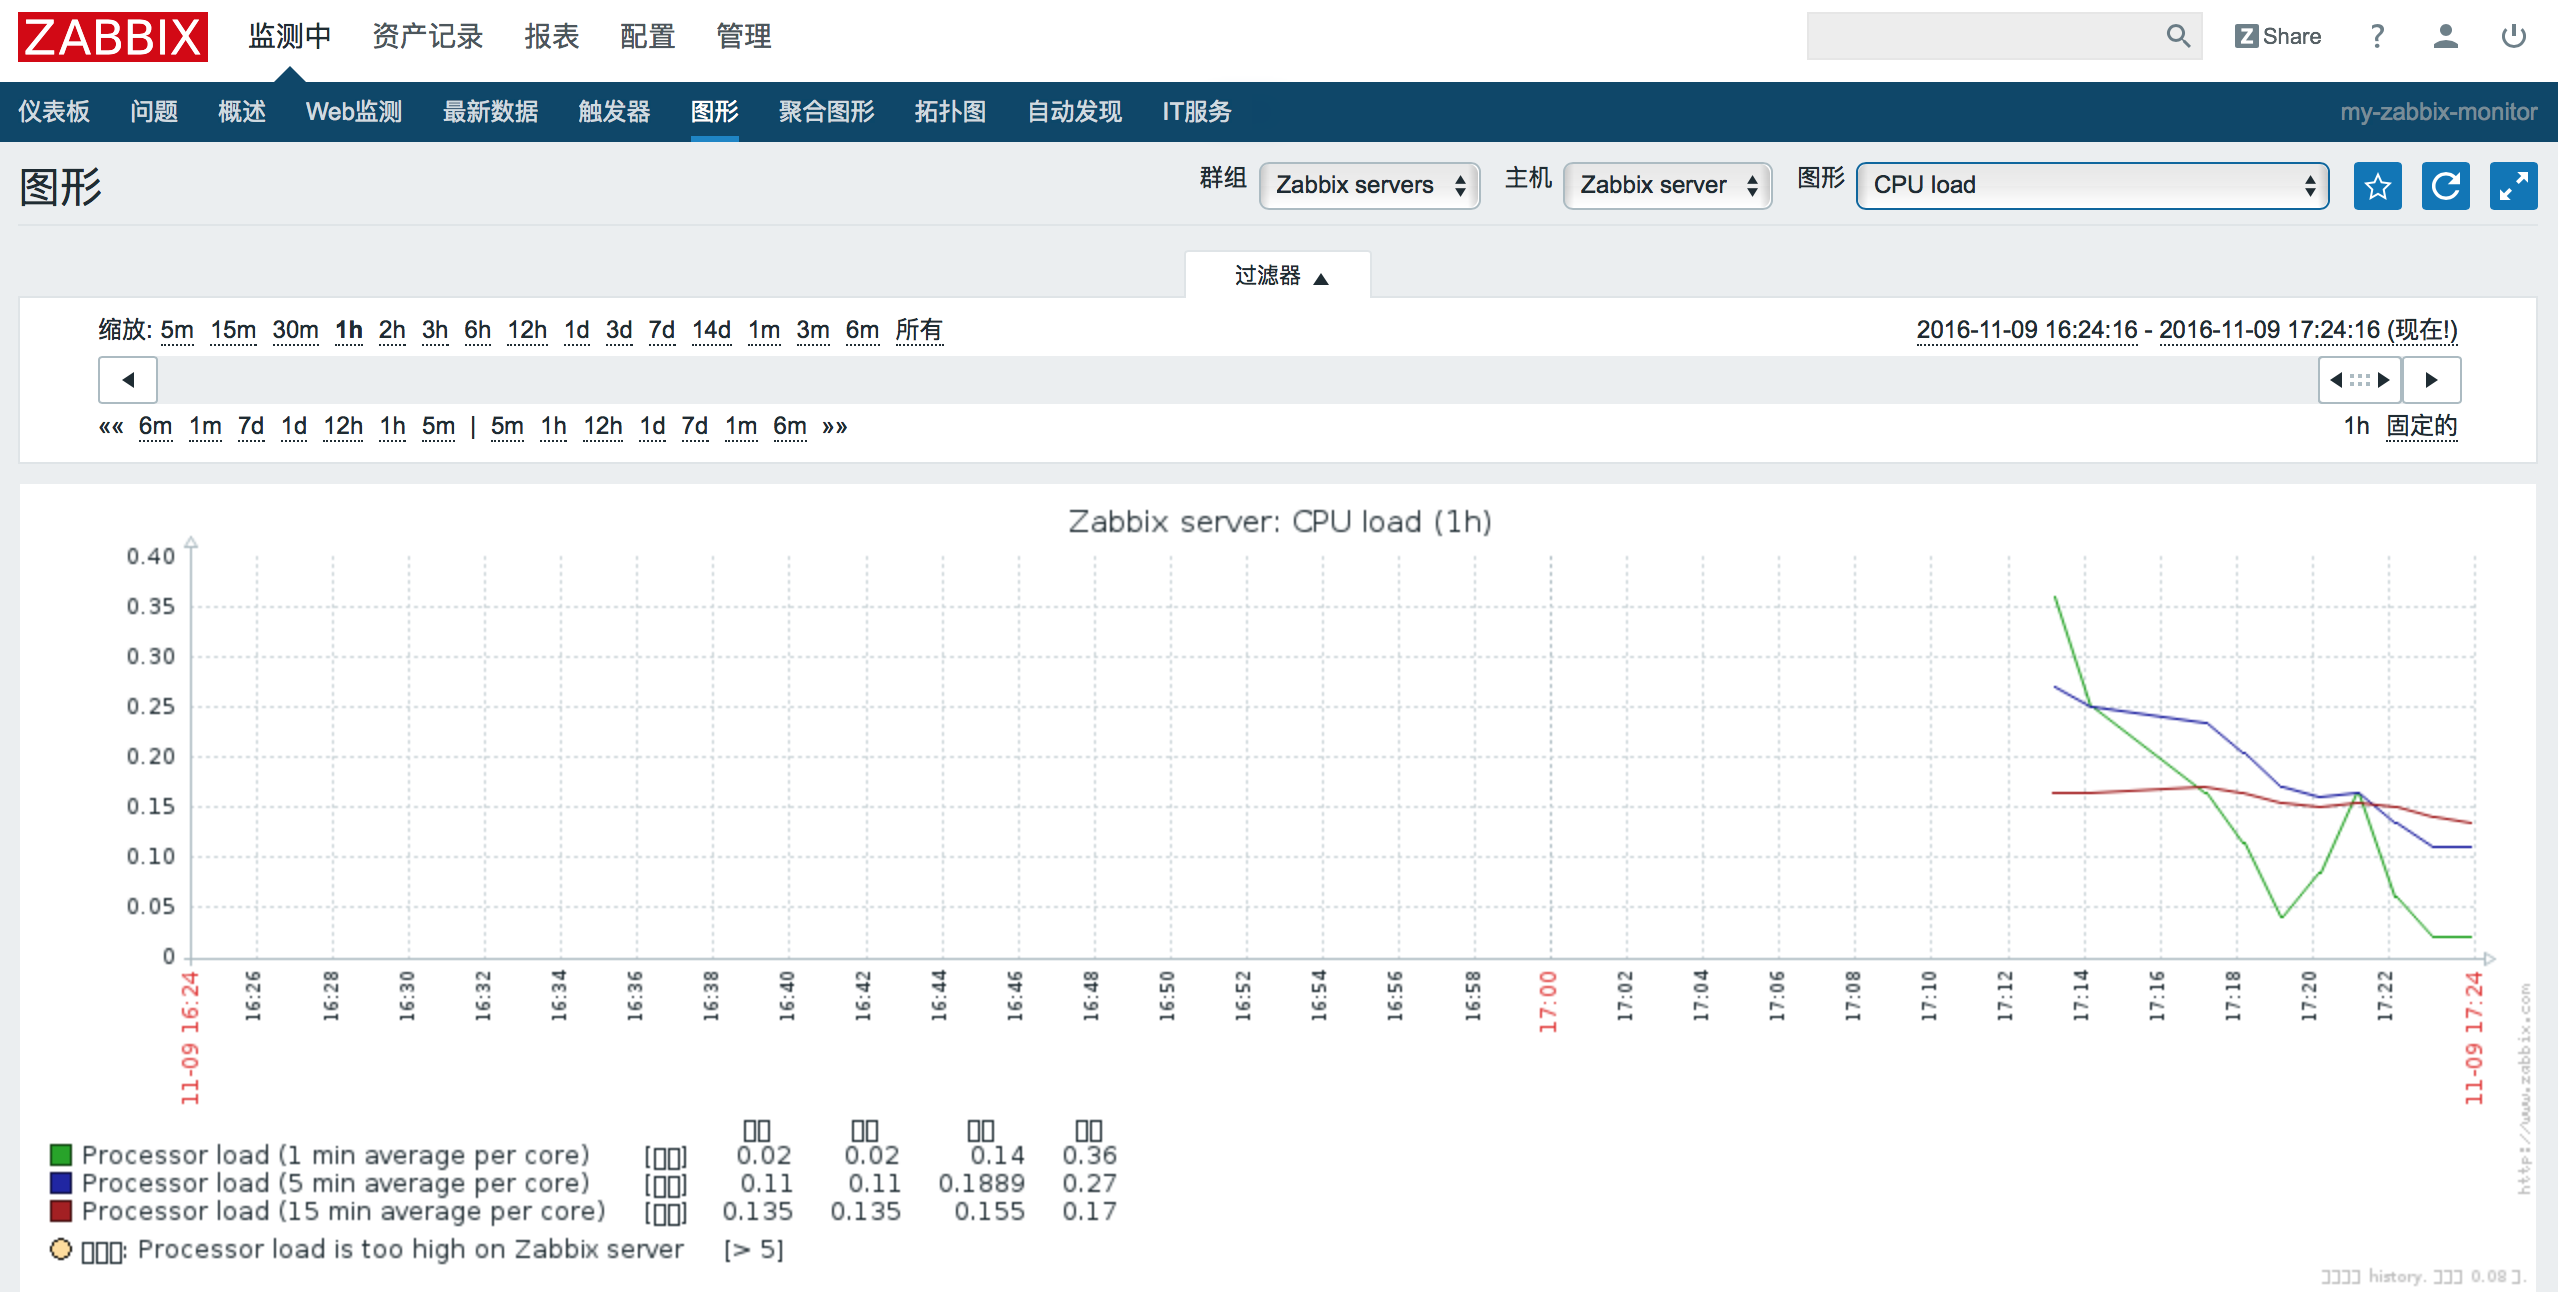Toggle fullscreen mode button
Viewport: 2558px width, 1292px height.
[x=2513, y=186]
